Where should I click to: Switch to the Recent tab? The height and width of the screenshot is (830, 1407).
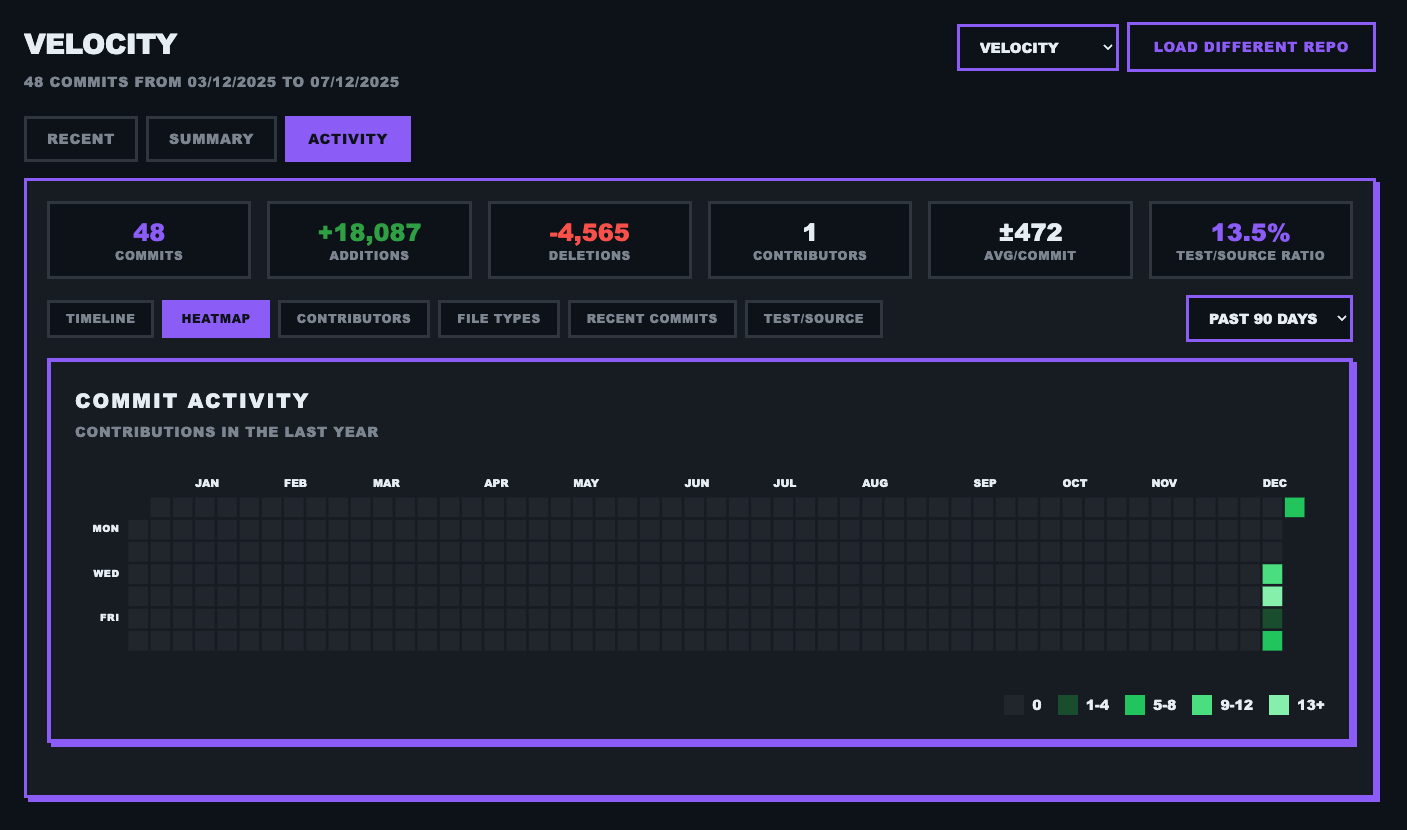(x=81, y=139)
